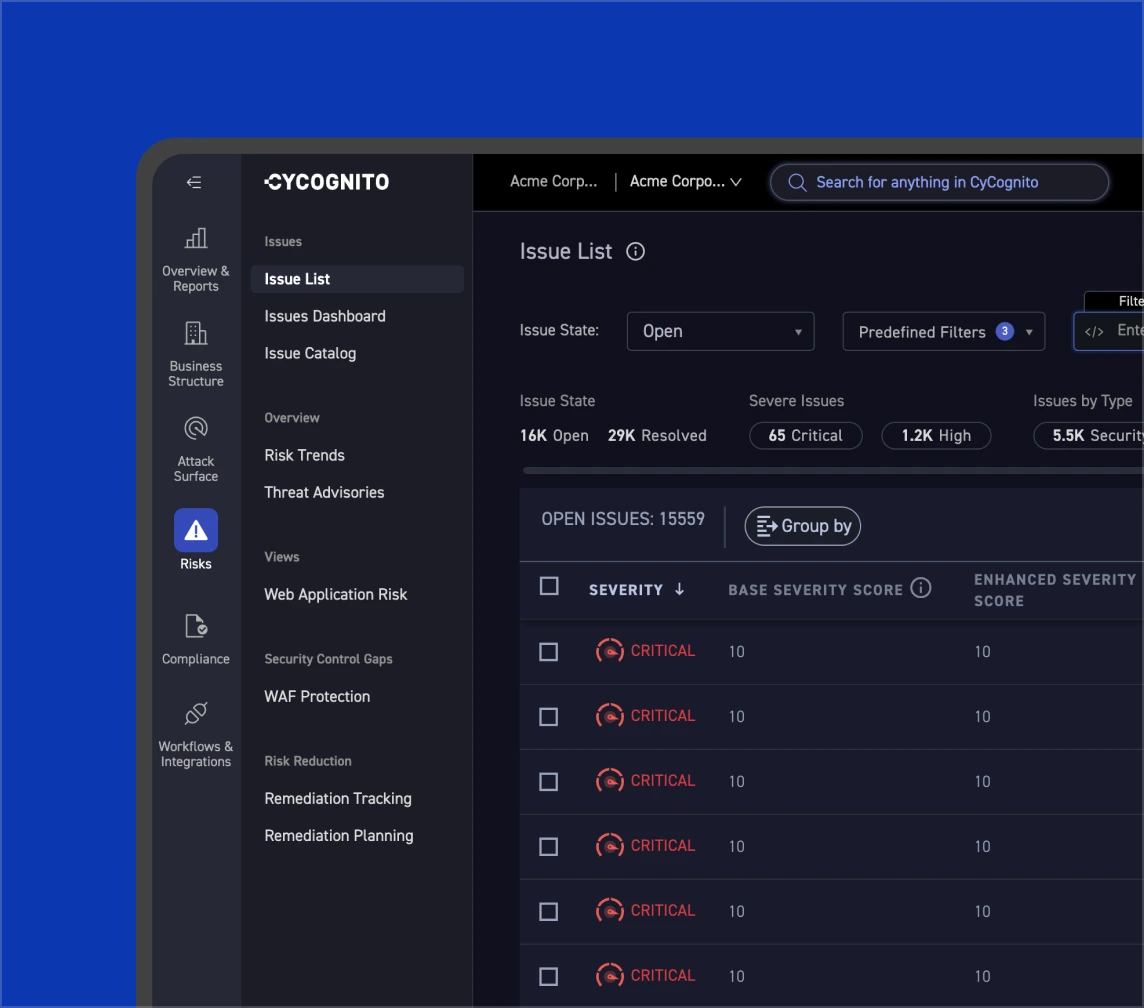Open the Threat Advisories page

(323, 492)
